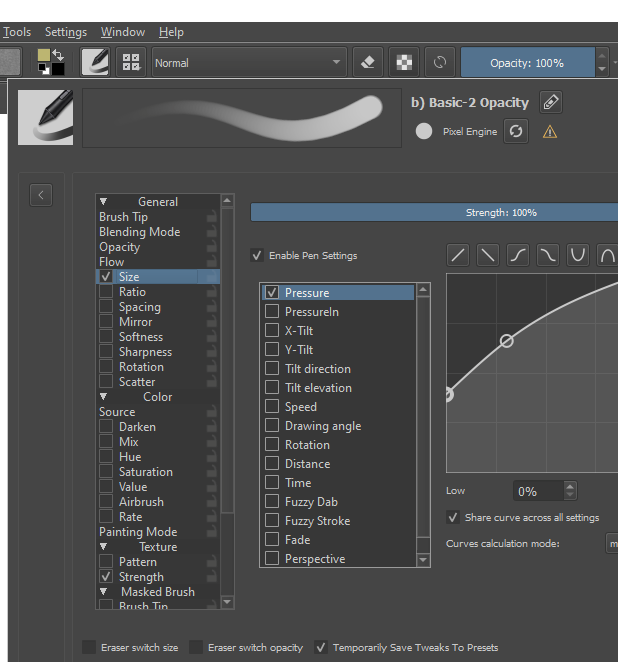Enable Eraser switch size checkbox
The image size is (618, 662).
(89, 647)
